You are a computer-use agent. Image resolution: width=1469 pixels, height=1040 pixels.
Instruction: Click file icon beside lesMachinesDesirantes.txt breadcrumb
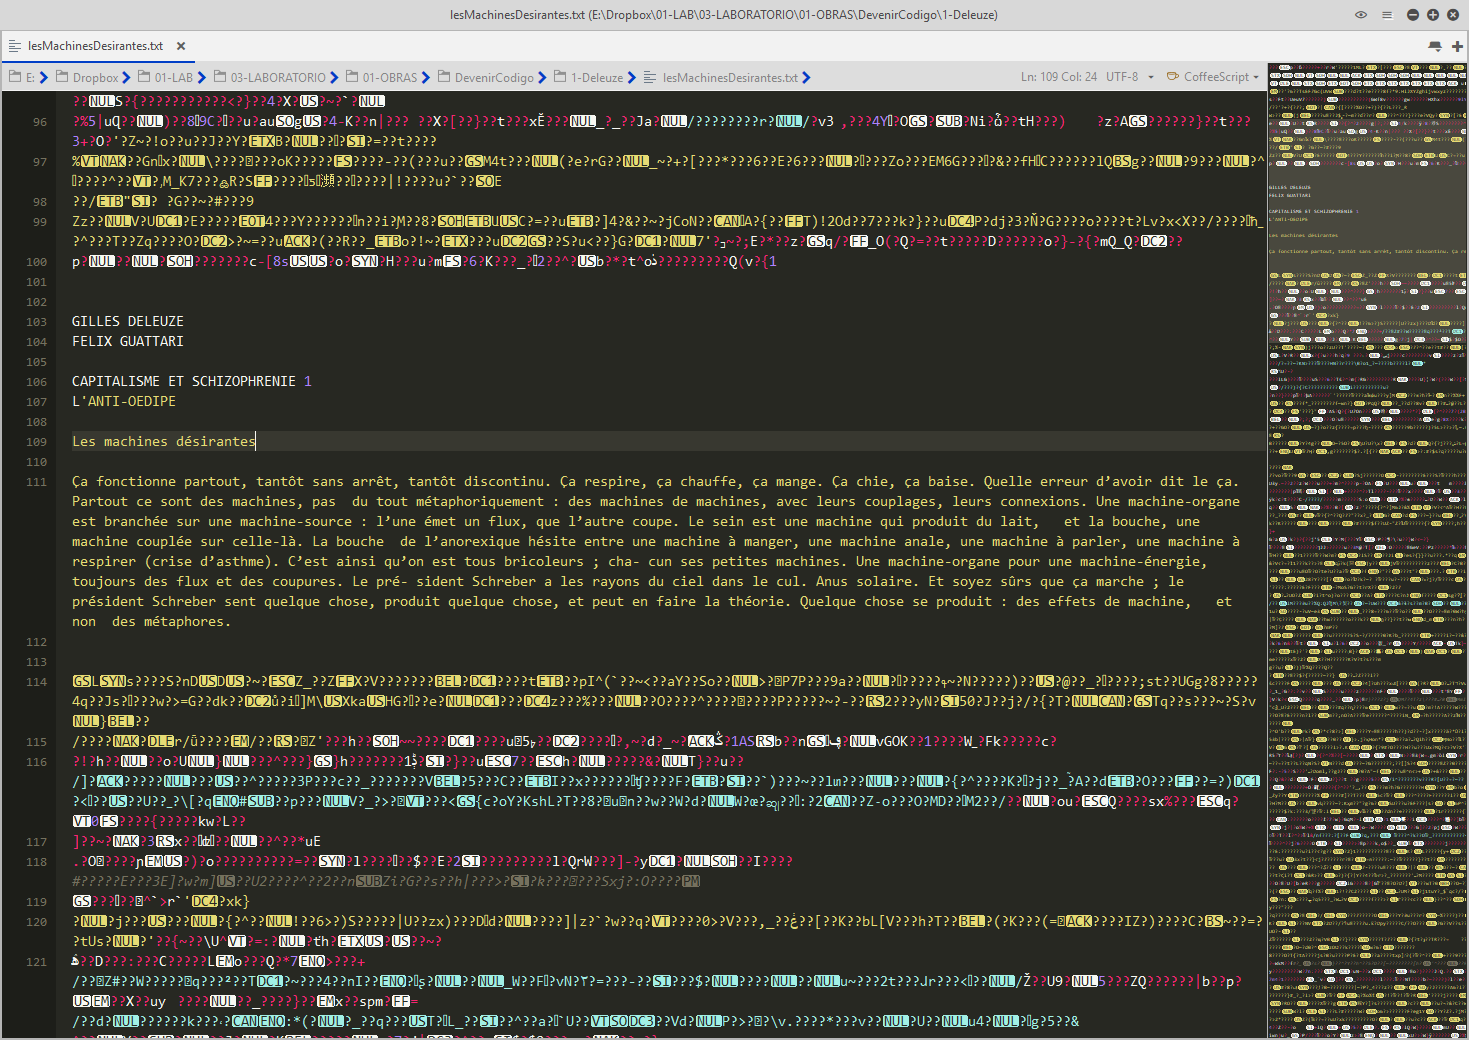pos(650,78)
